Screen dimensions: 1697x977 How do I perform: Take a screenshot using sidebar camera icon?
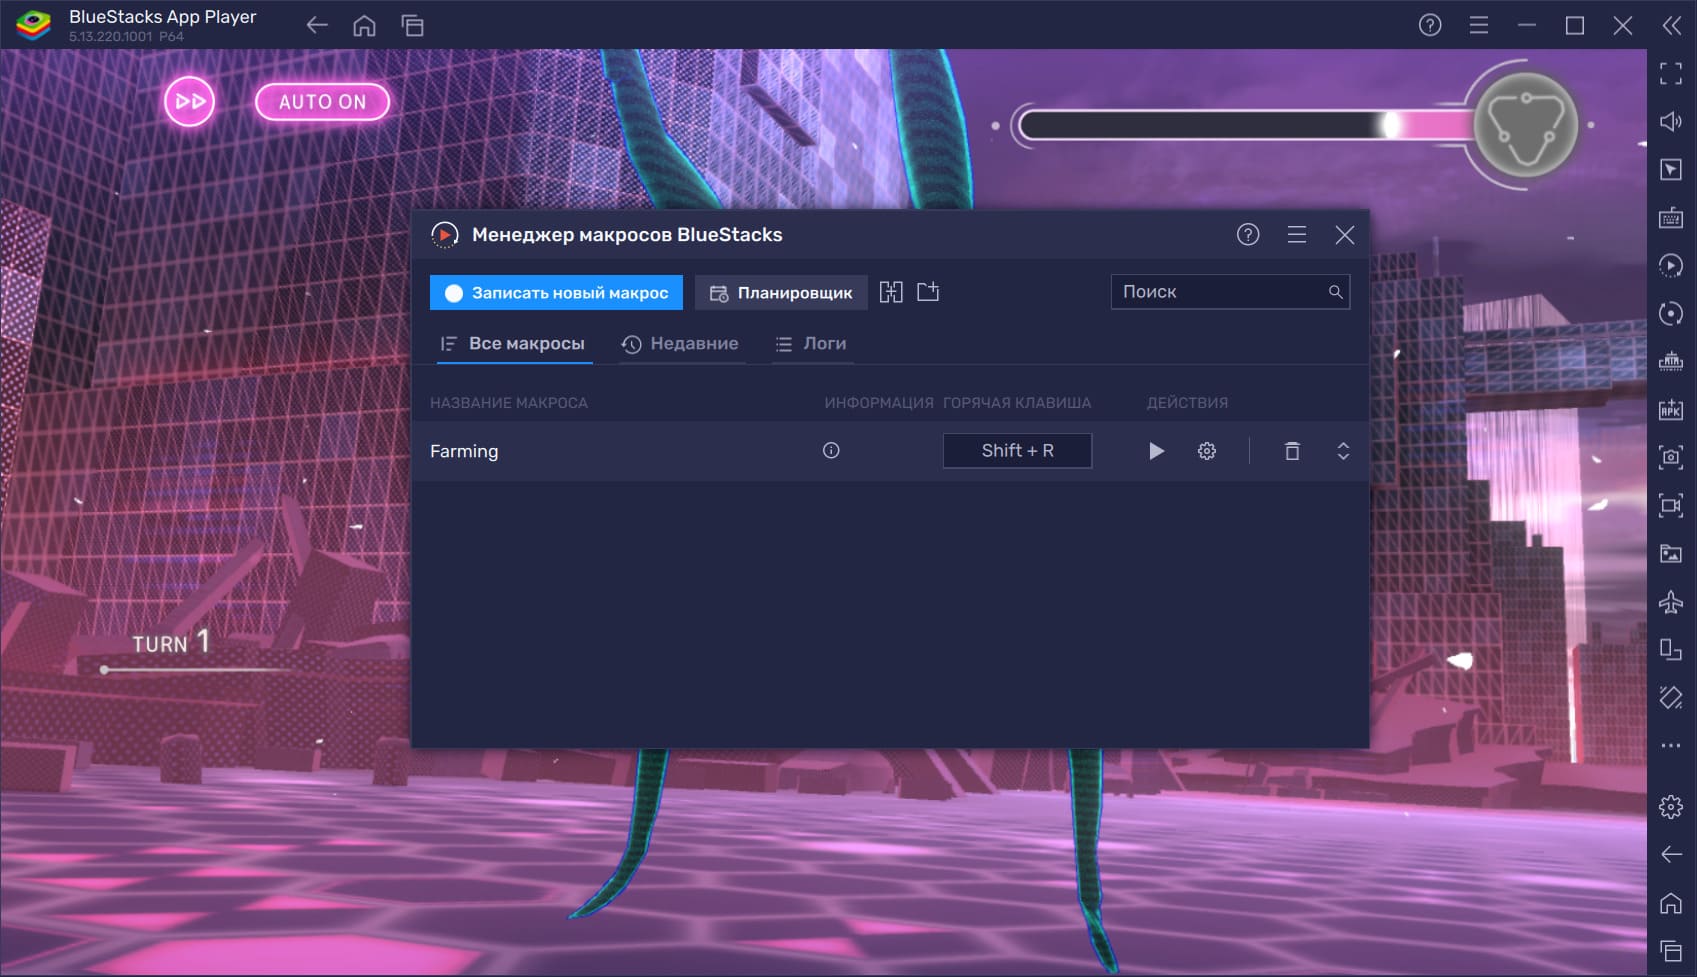point(1671,457)
